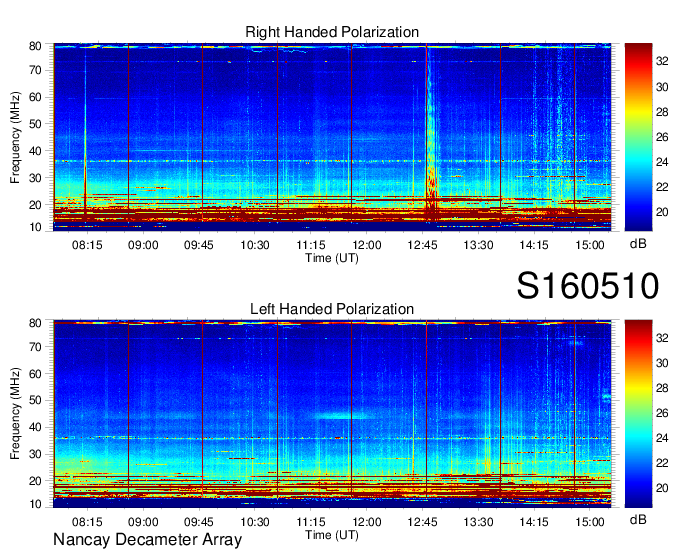This screenshot has height=552, width=680.
Task: Click the bottom plot's 12:00 tick label
Action: point(366,522)
